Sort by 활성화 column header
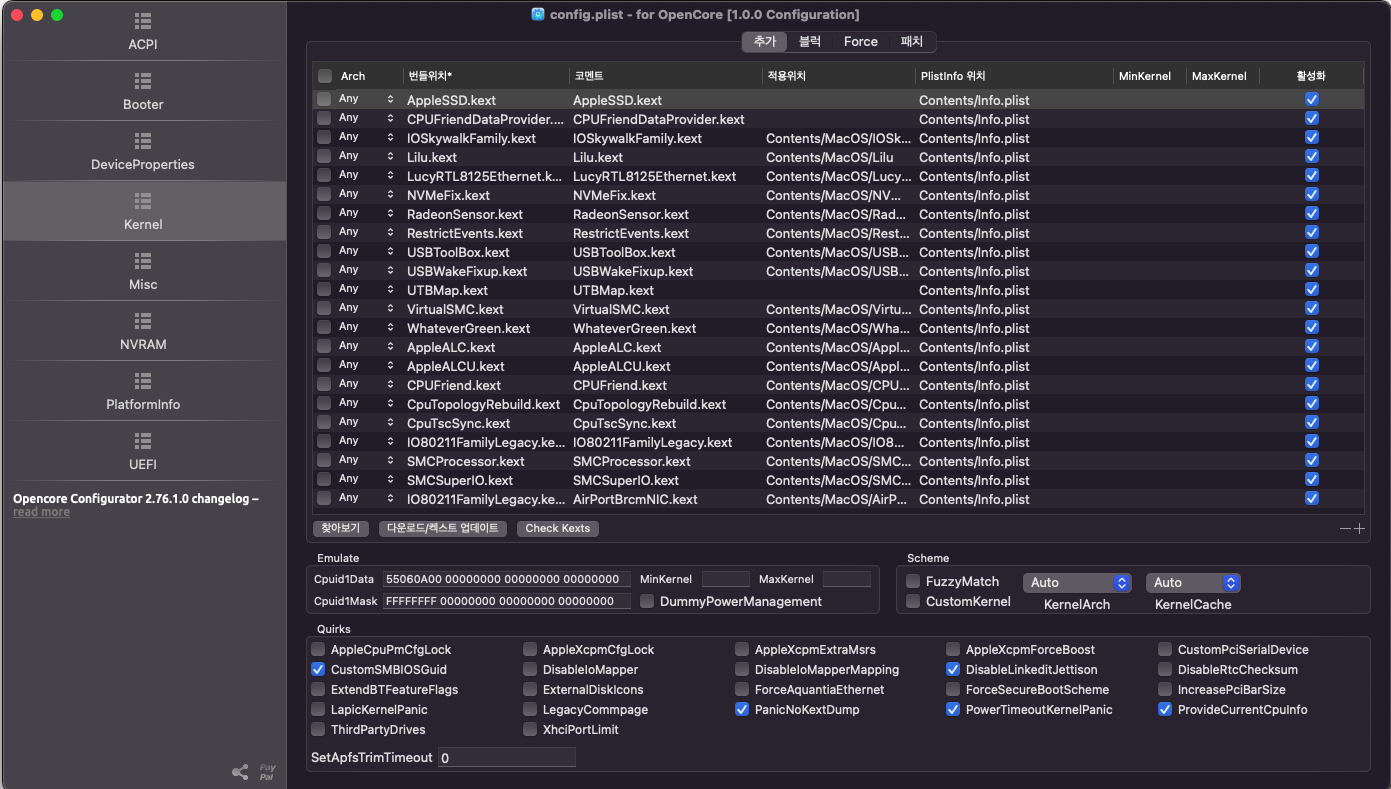 click(1311, 76)
